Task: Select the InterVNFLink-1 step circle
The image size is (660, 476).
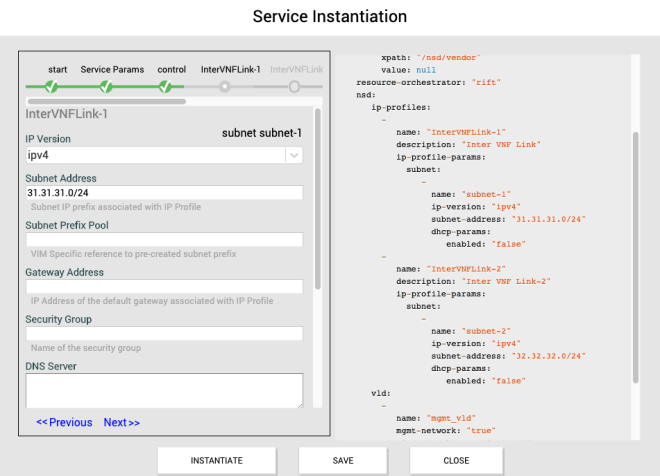Action: click(x=225, y=87)
